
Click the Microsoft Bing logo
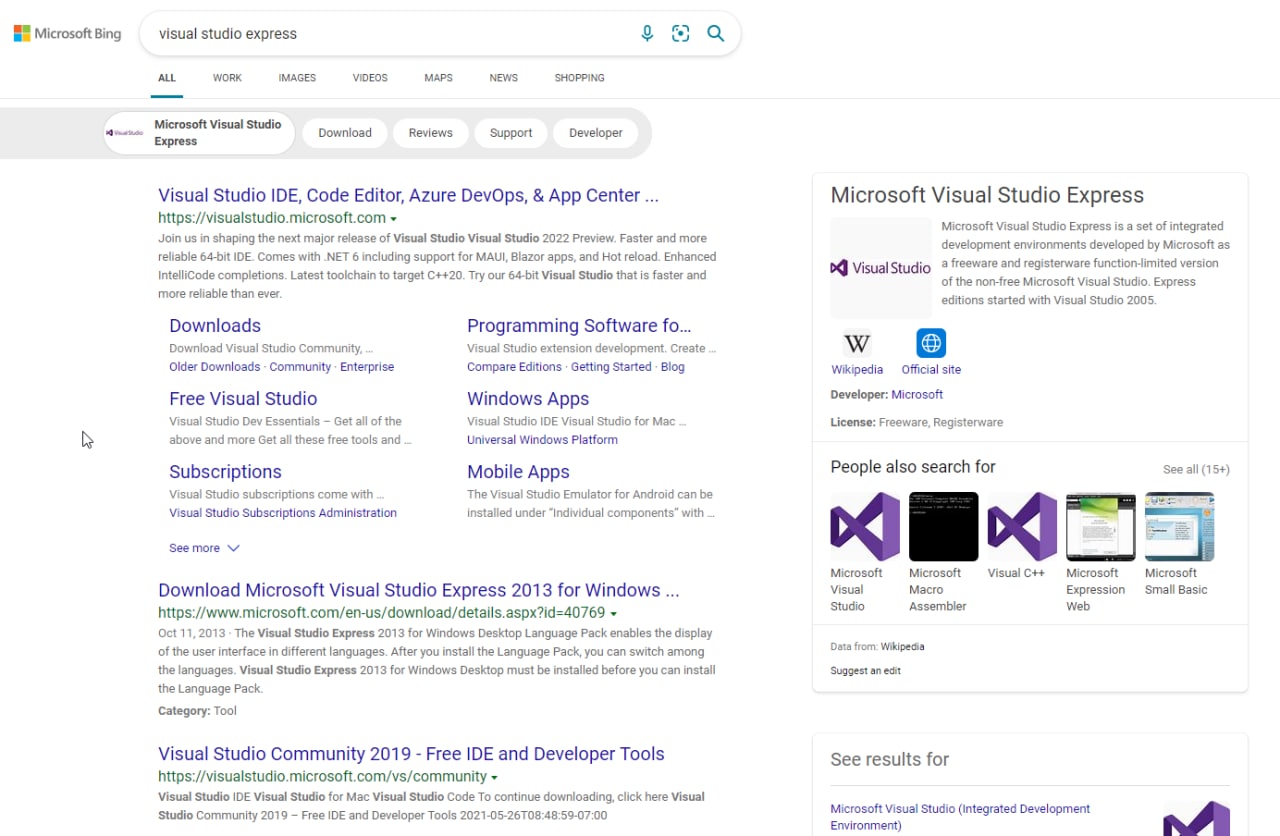point(67,34)
